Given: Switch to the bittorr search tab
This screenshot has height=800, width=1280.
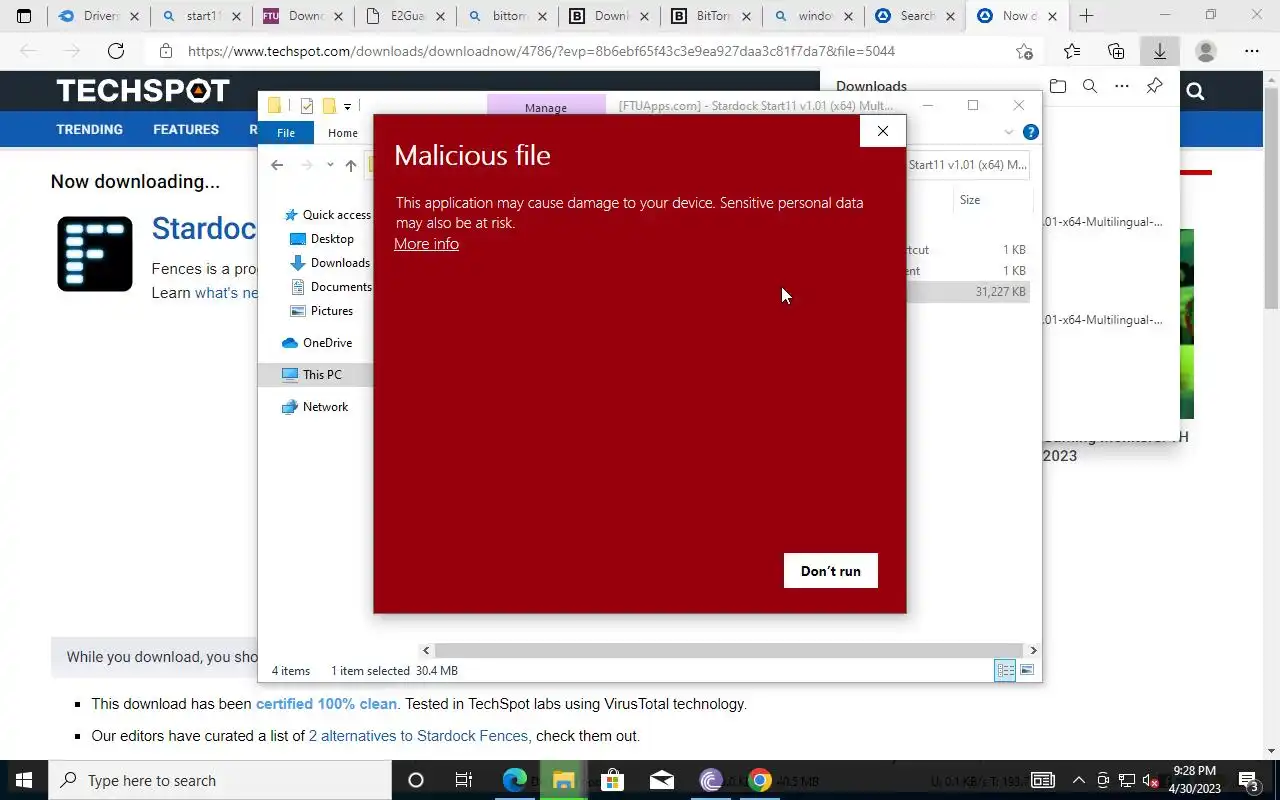Looking at the screenshot, I should pos(508,16).
